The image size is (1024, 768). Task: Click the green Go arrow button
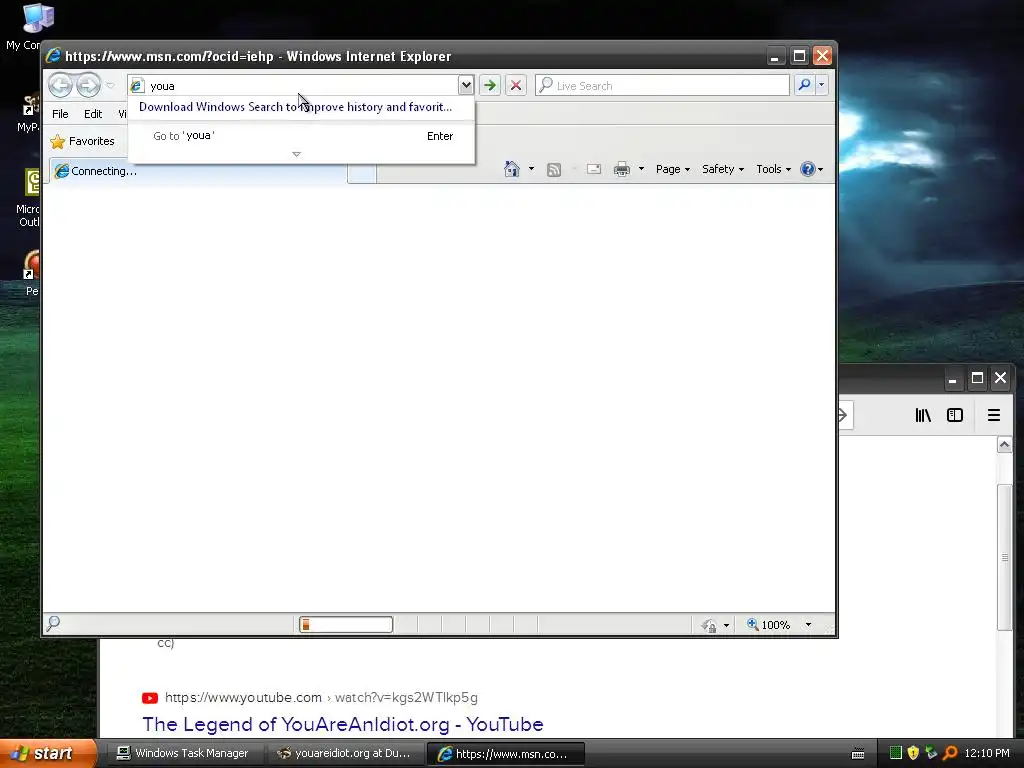click(490, 85)
